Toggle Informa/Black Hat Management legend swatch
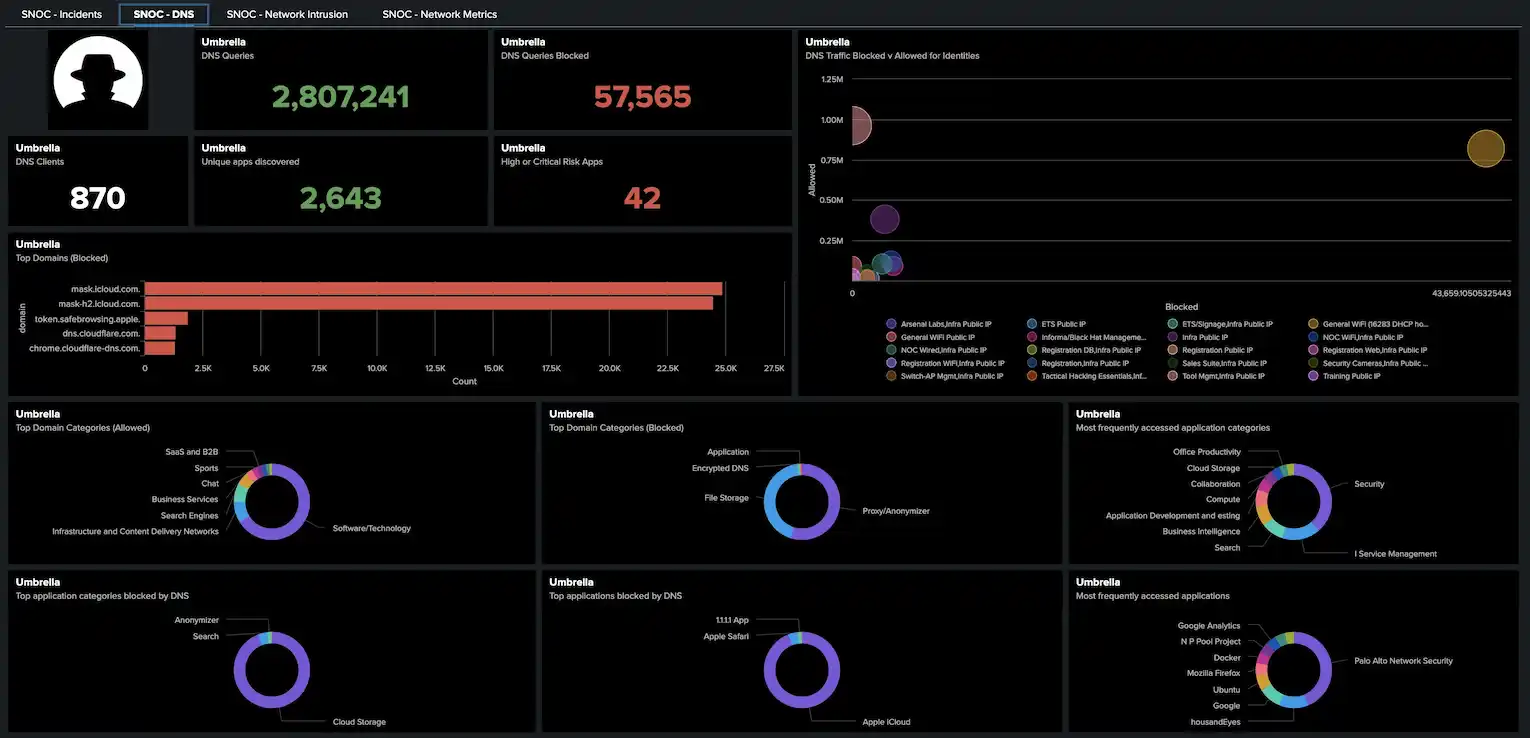This screenshot has width=1530, height=738. click(1032, 337)
